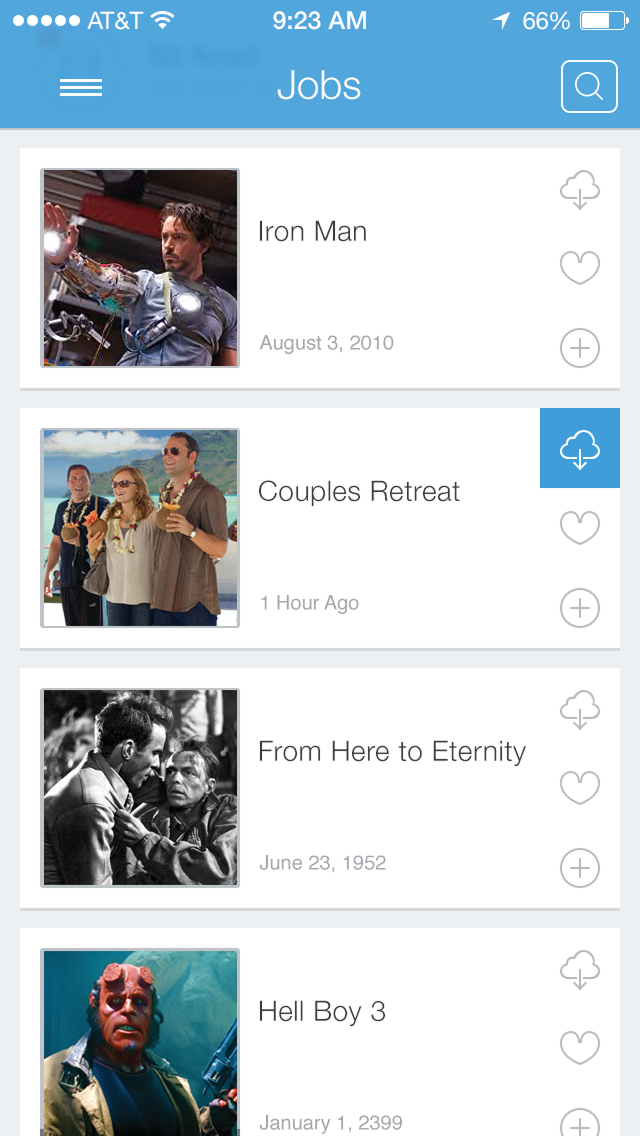Viewport: 640px width, 1136px height.
Task: Toggle heart on Couples Retreat
Action: 580,528
